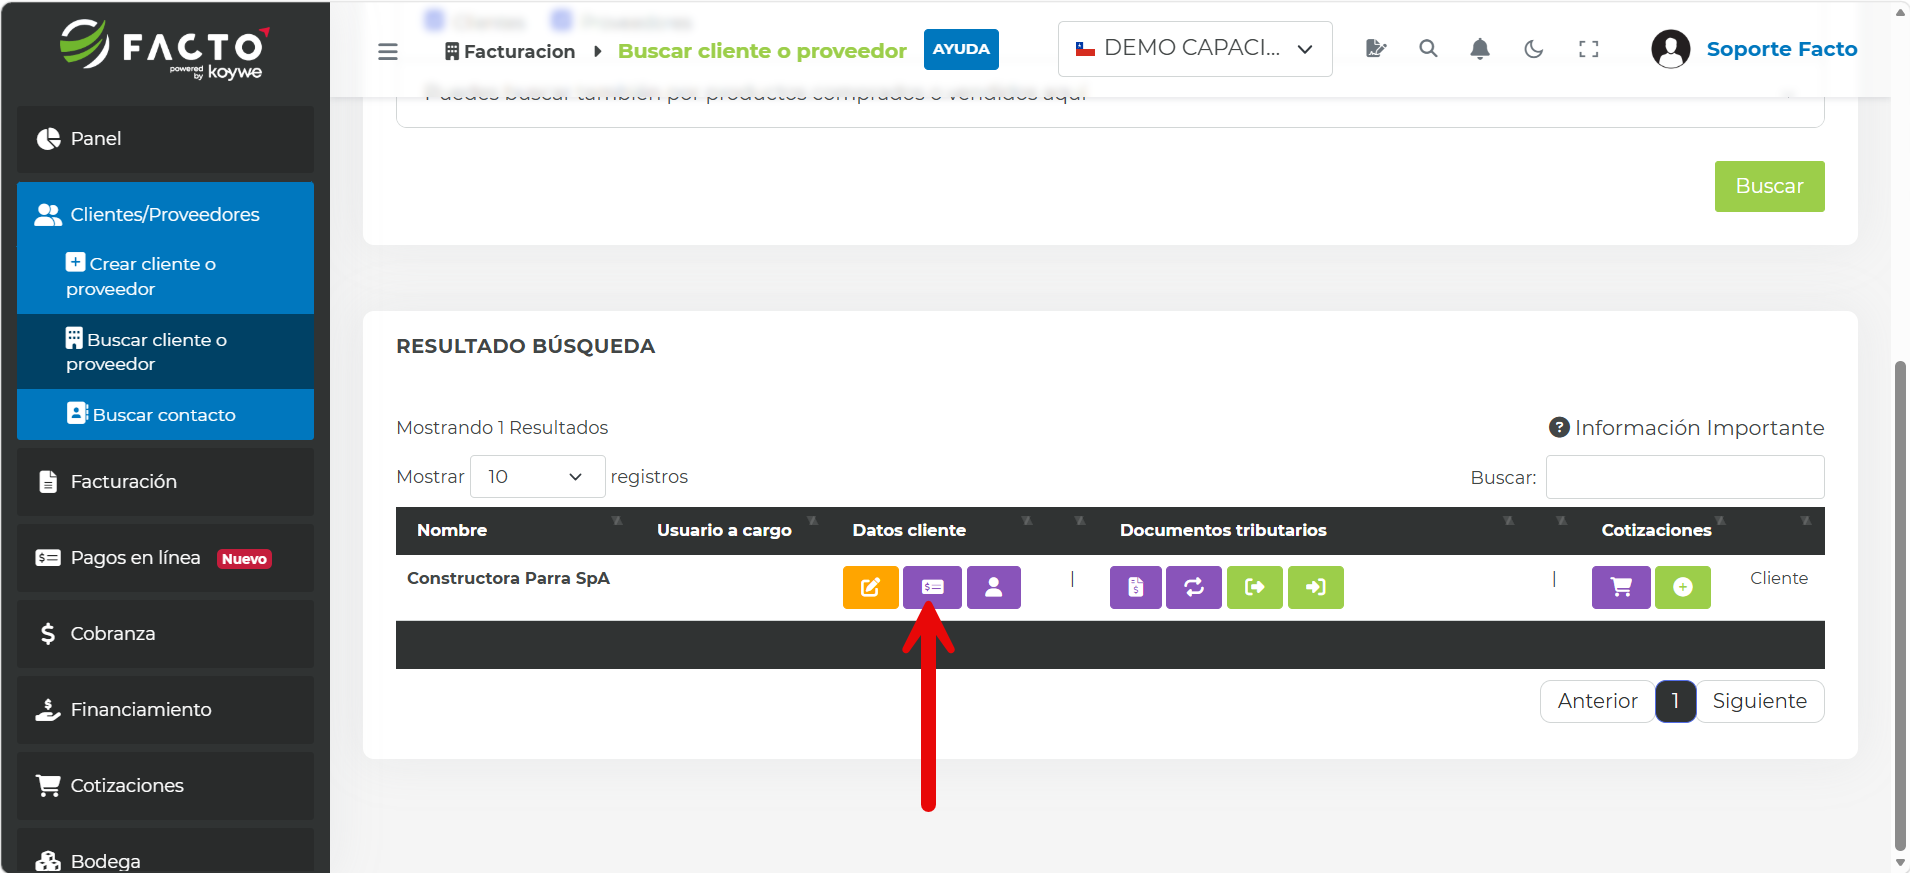Click the signature pen icon in top bar

tap(1376, 48)
